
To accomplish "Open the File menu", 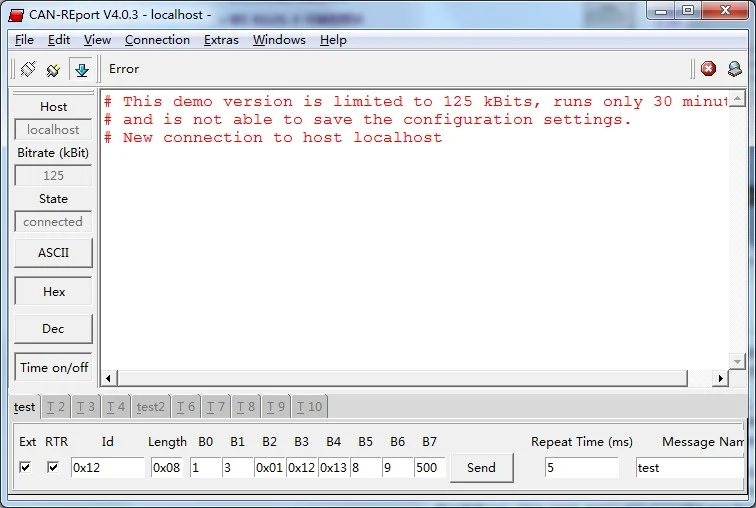I will tap(24, 40).
